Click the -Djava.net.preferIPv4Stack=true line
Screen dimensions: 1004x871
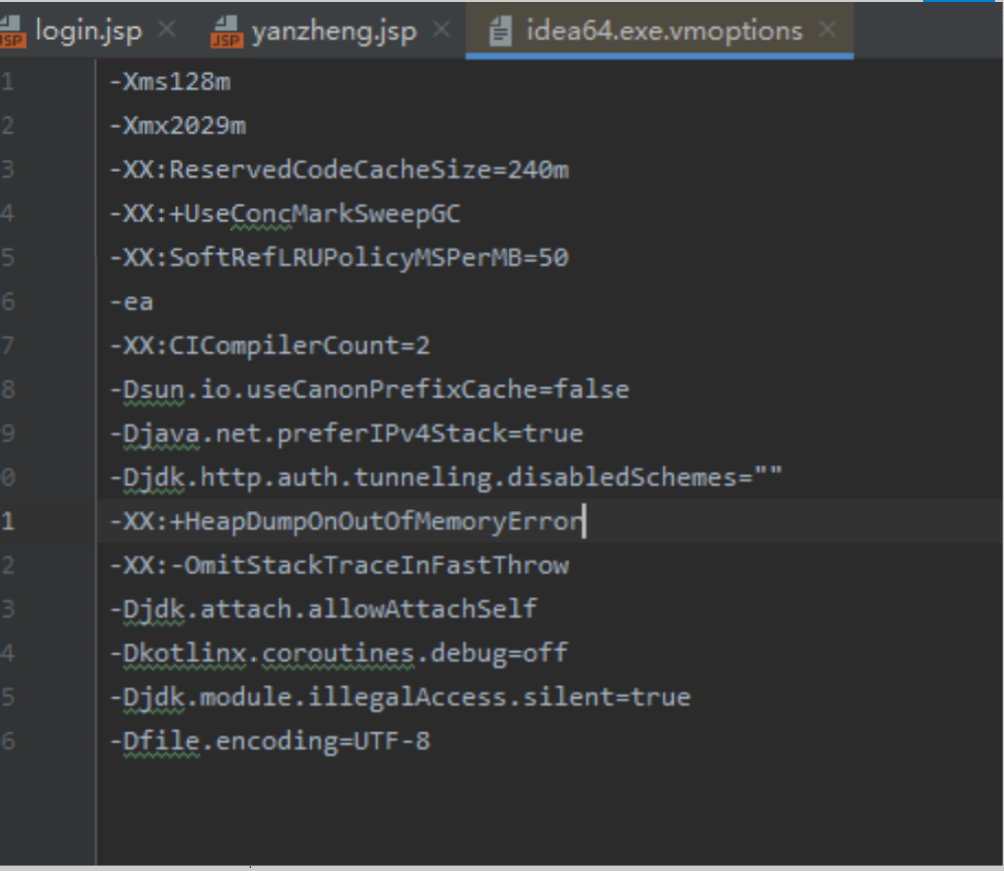click(346, 434)
